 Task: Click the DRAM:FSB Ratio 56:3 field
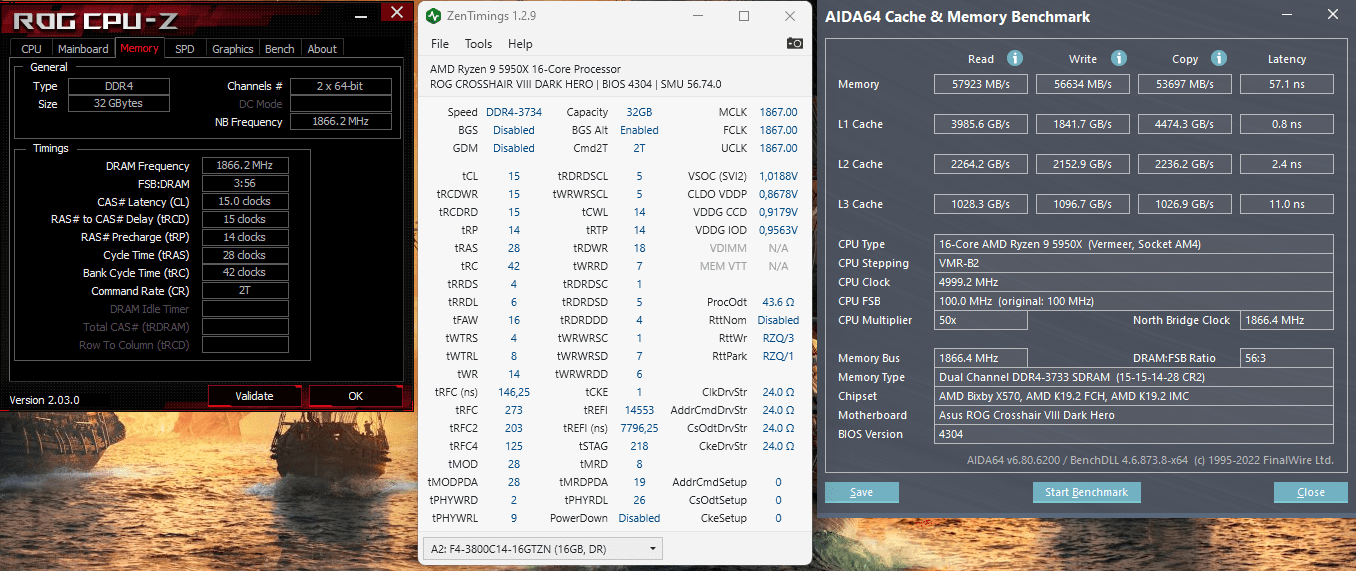point(1285,358)
